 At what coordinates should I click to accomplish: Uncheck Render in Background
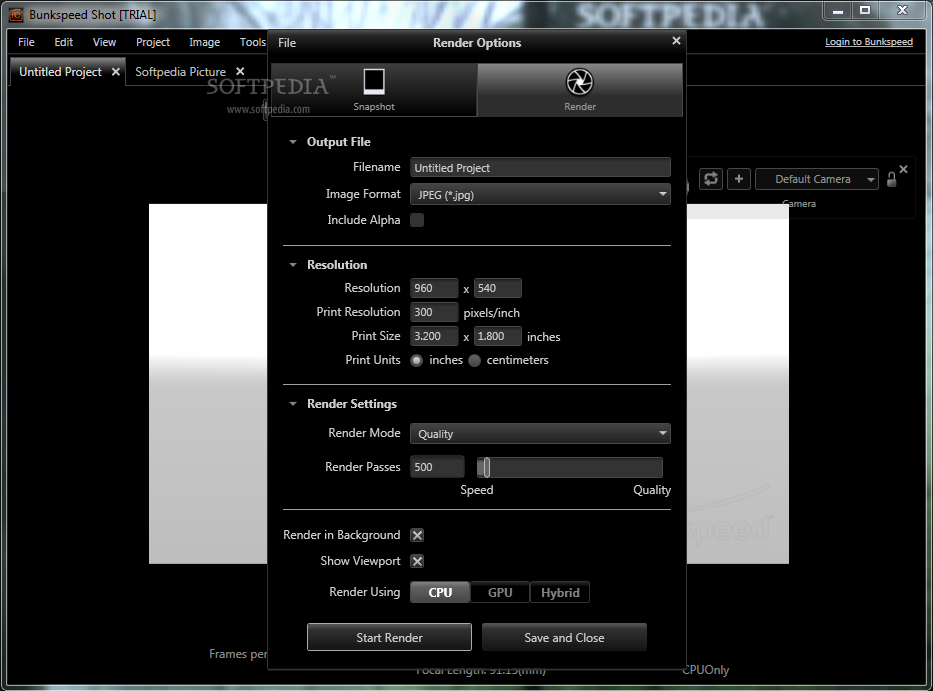click(417, 535)
